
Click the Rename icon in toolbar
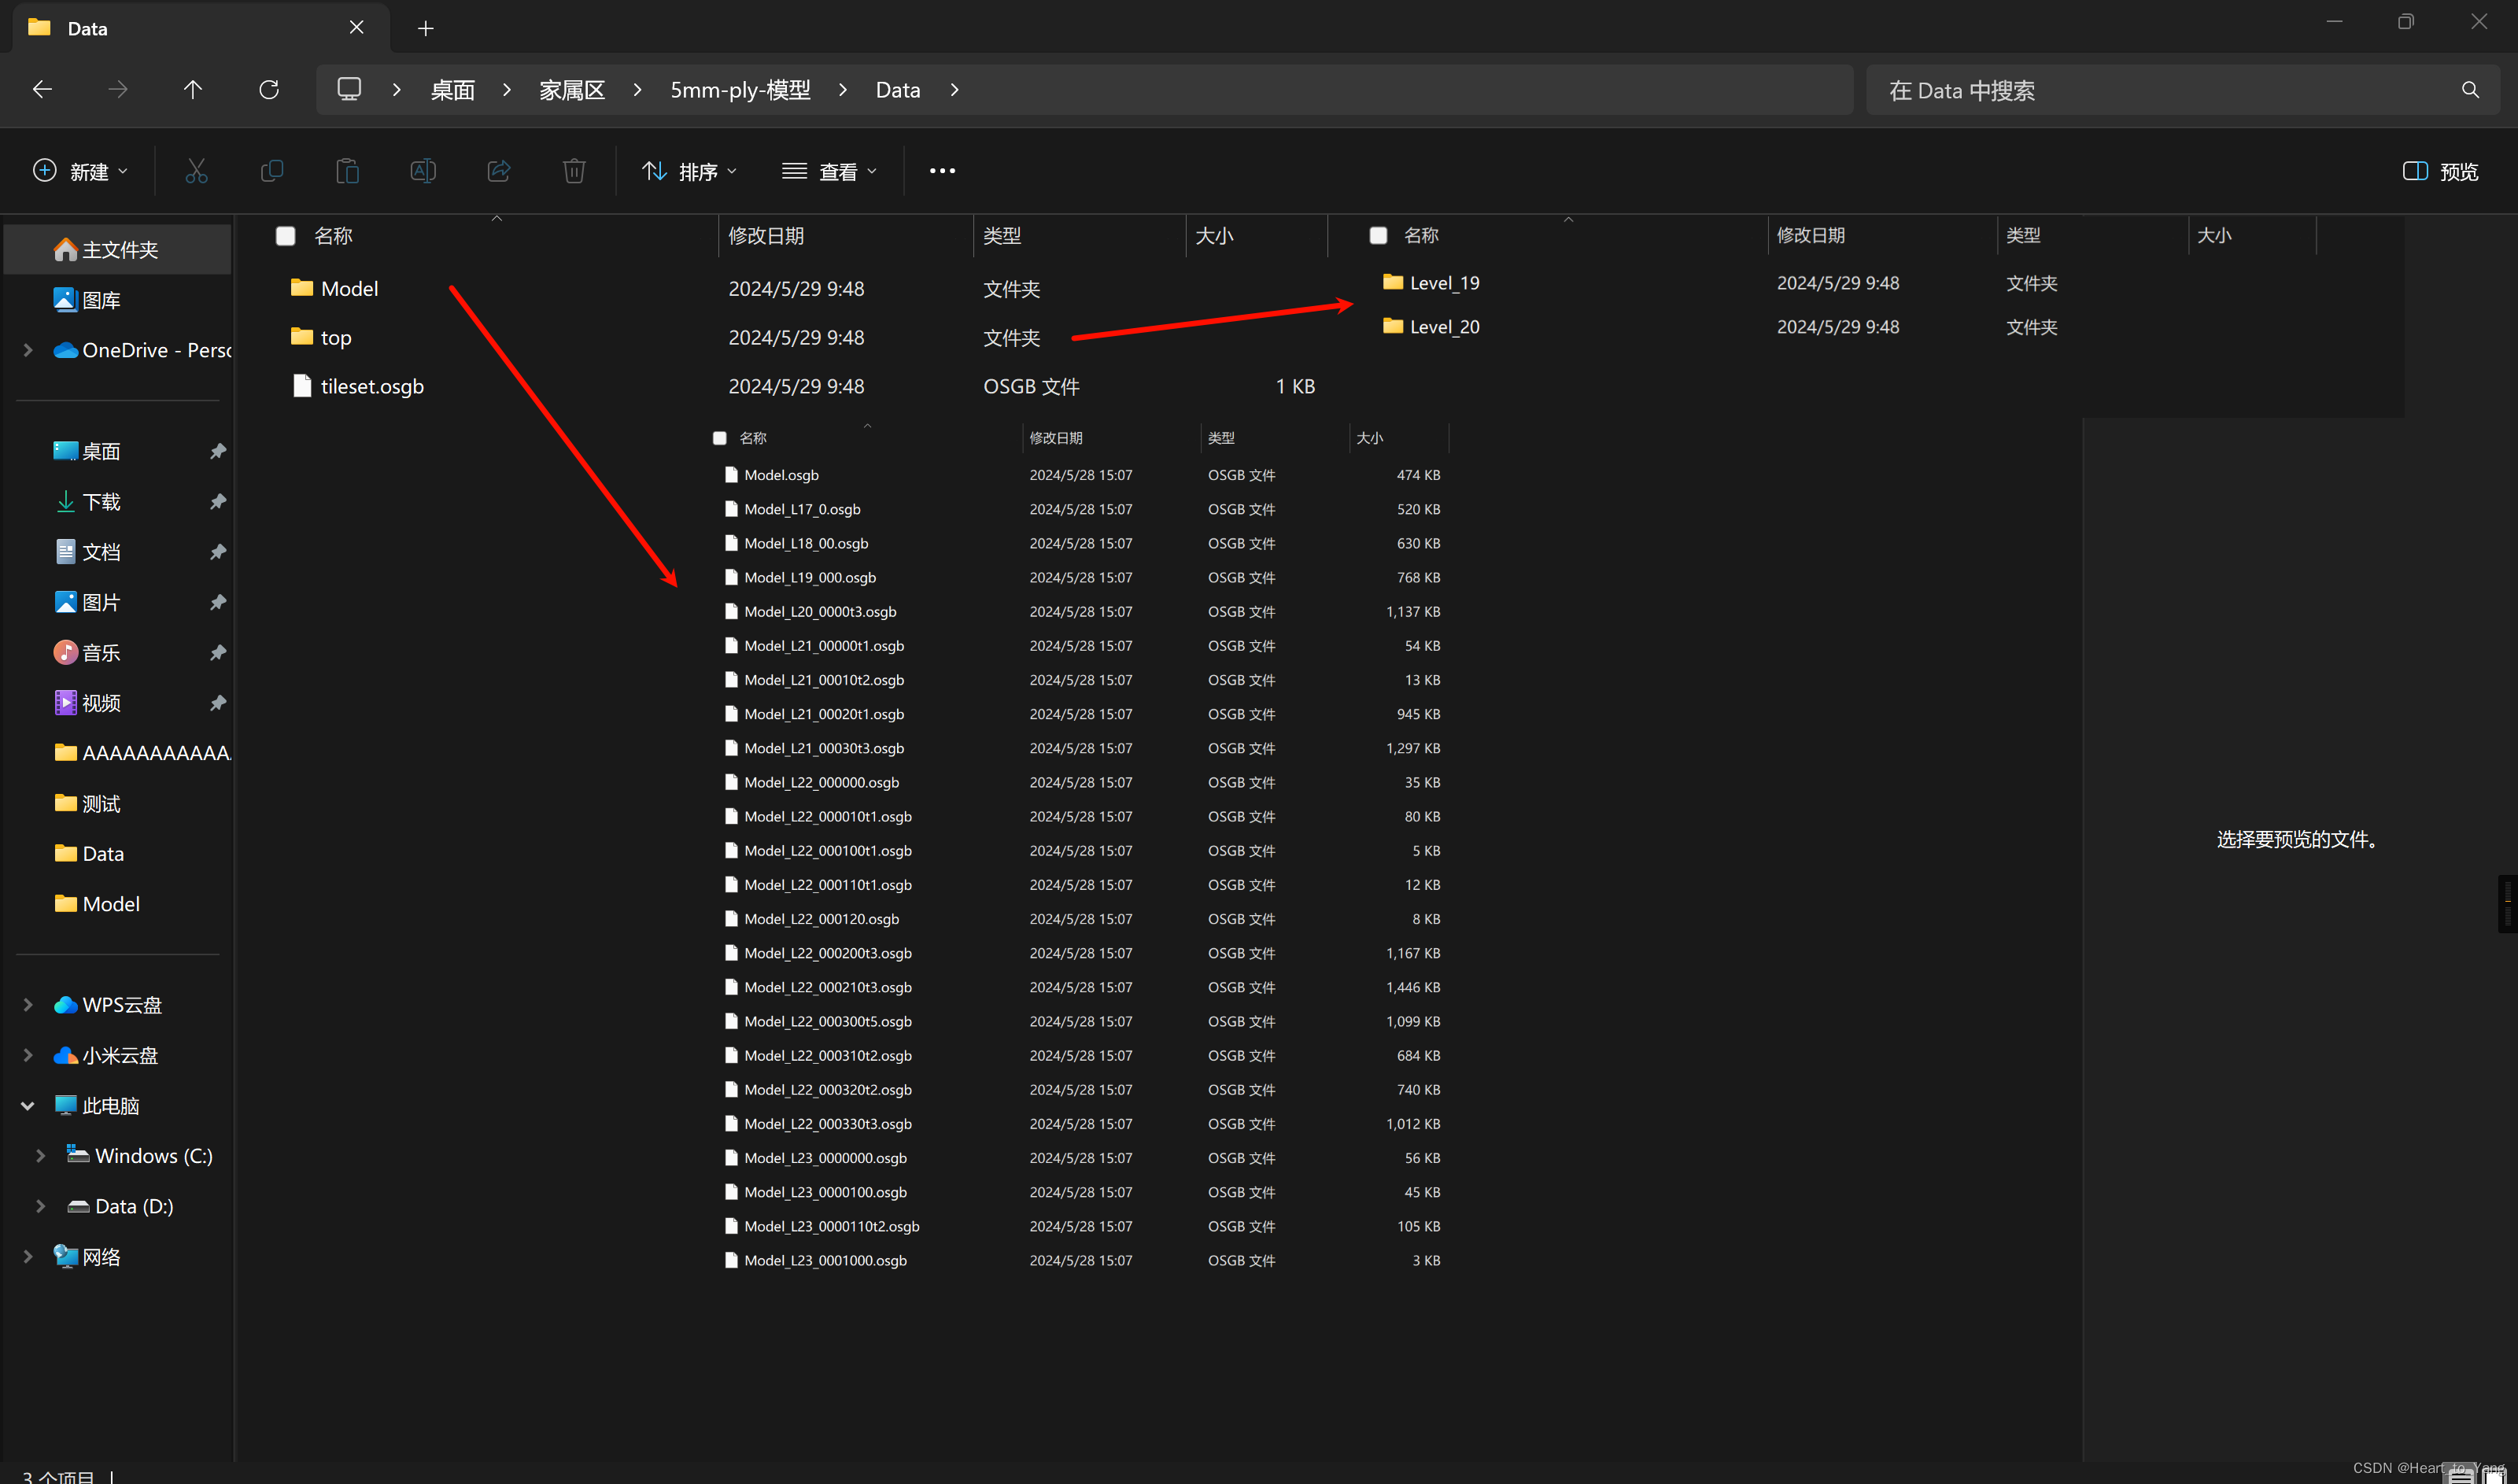(x=423, y=171)
